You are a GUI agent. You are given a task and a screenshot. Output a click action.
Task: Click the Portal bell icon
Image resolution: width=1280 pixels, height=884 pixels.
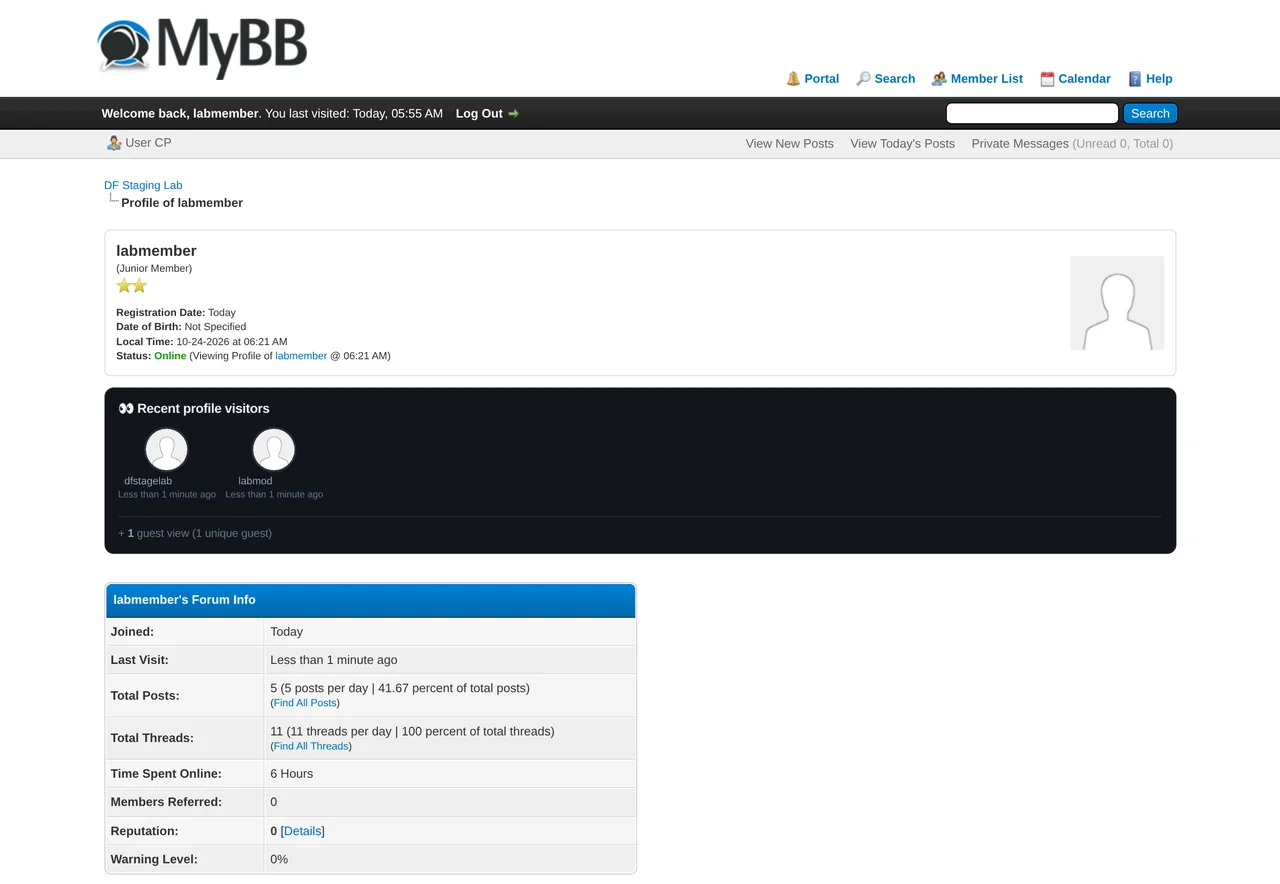pos(793,79)
